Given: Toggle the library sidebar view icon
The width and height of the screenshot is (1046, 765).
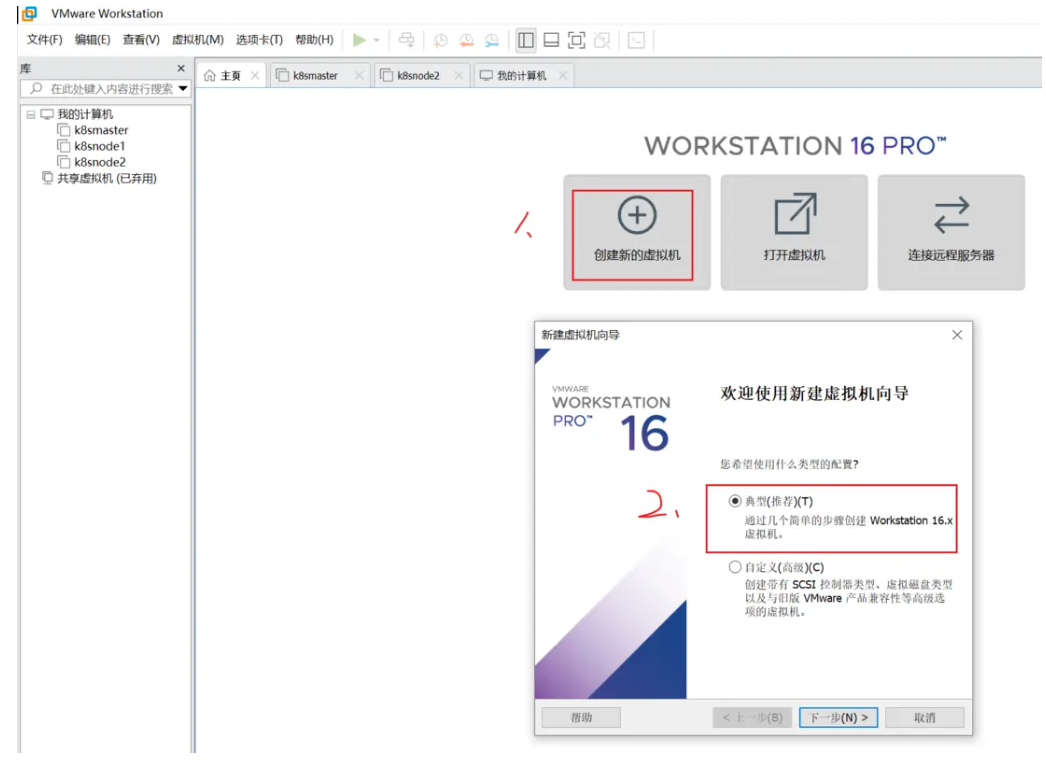Looking at the screenshot, I should click(x=526, y=40).
